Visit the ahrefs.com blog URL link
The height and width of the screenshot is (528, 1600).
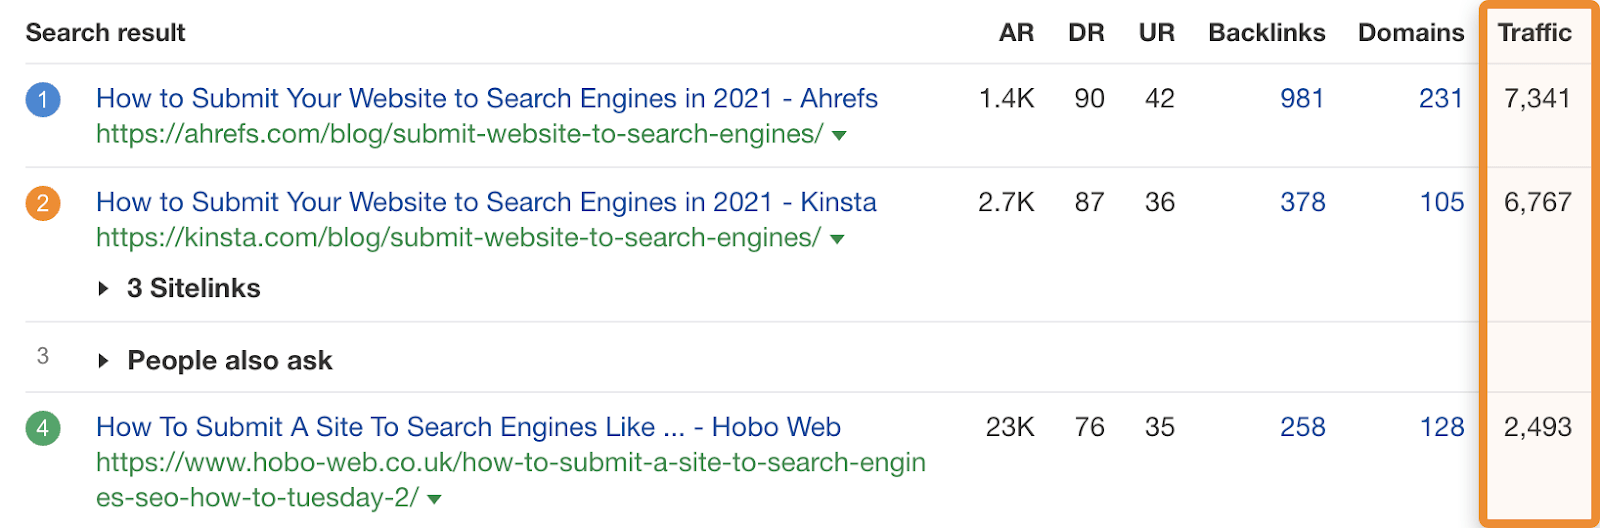[459, 134]
